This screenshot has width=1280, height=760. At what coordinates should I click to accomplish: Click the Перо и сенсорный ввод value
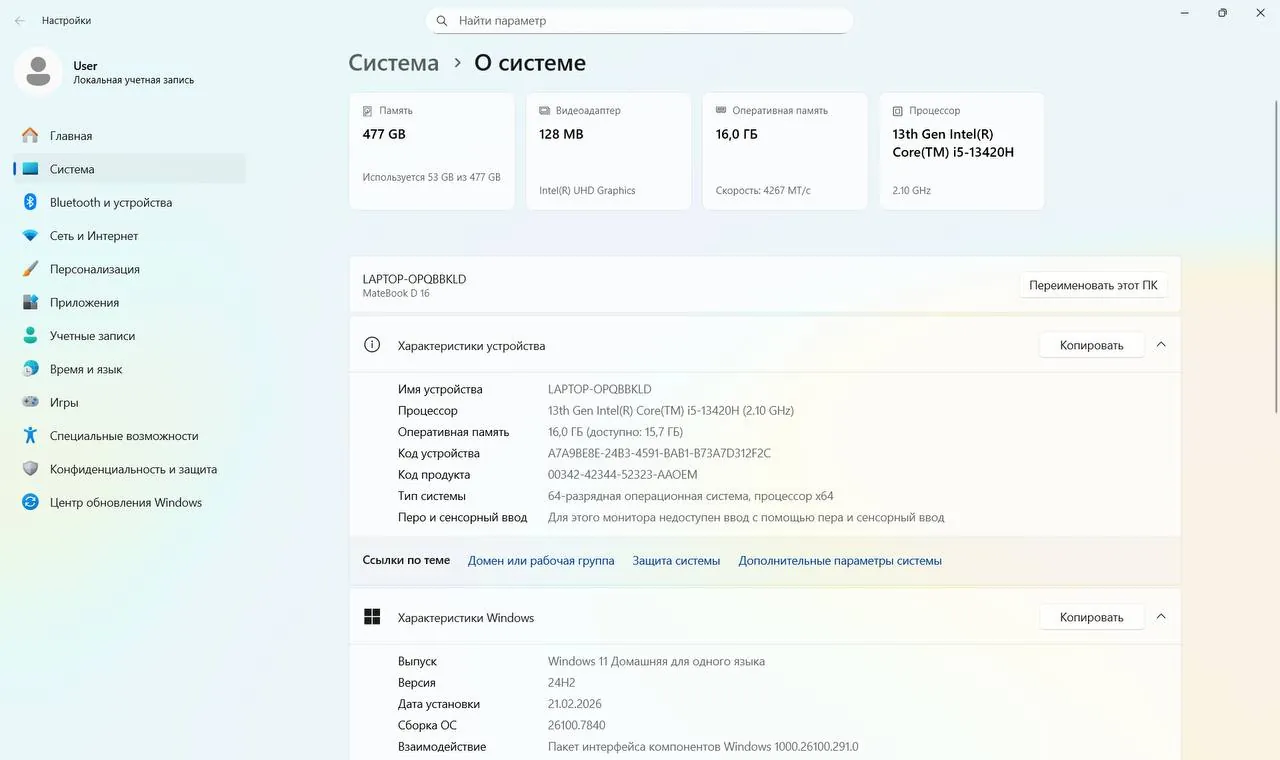point(746,518)
